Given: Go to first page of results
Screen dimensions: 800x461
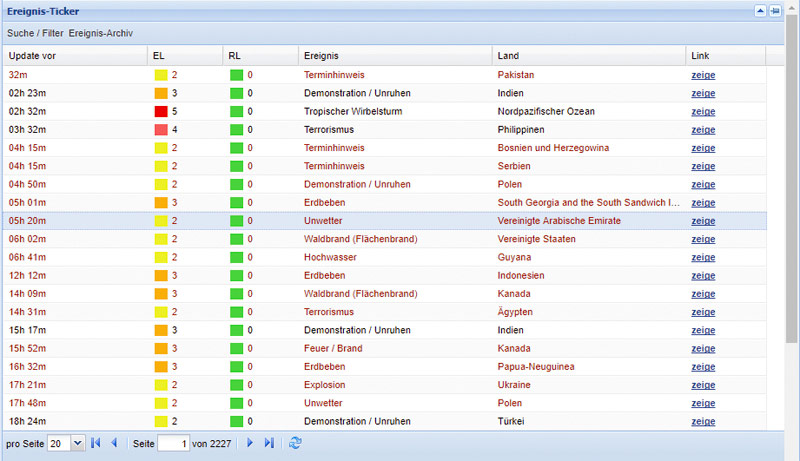Looking at the screenshot, I should [x=96, y=443].
